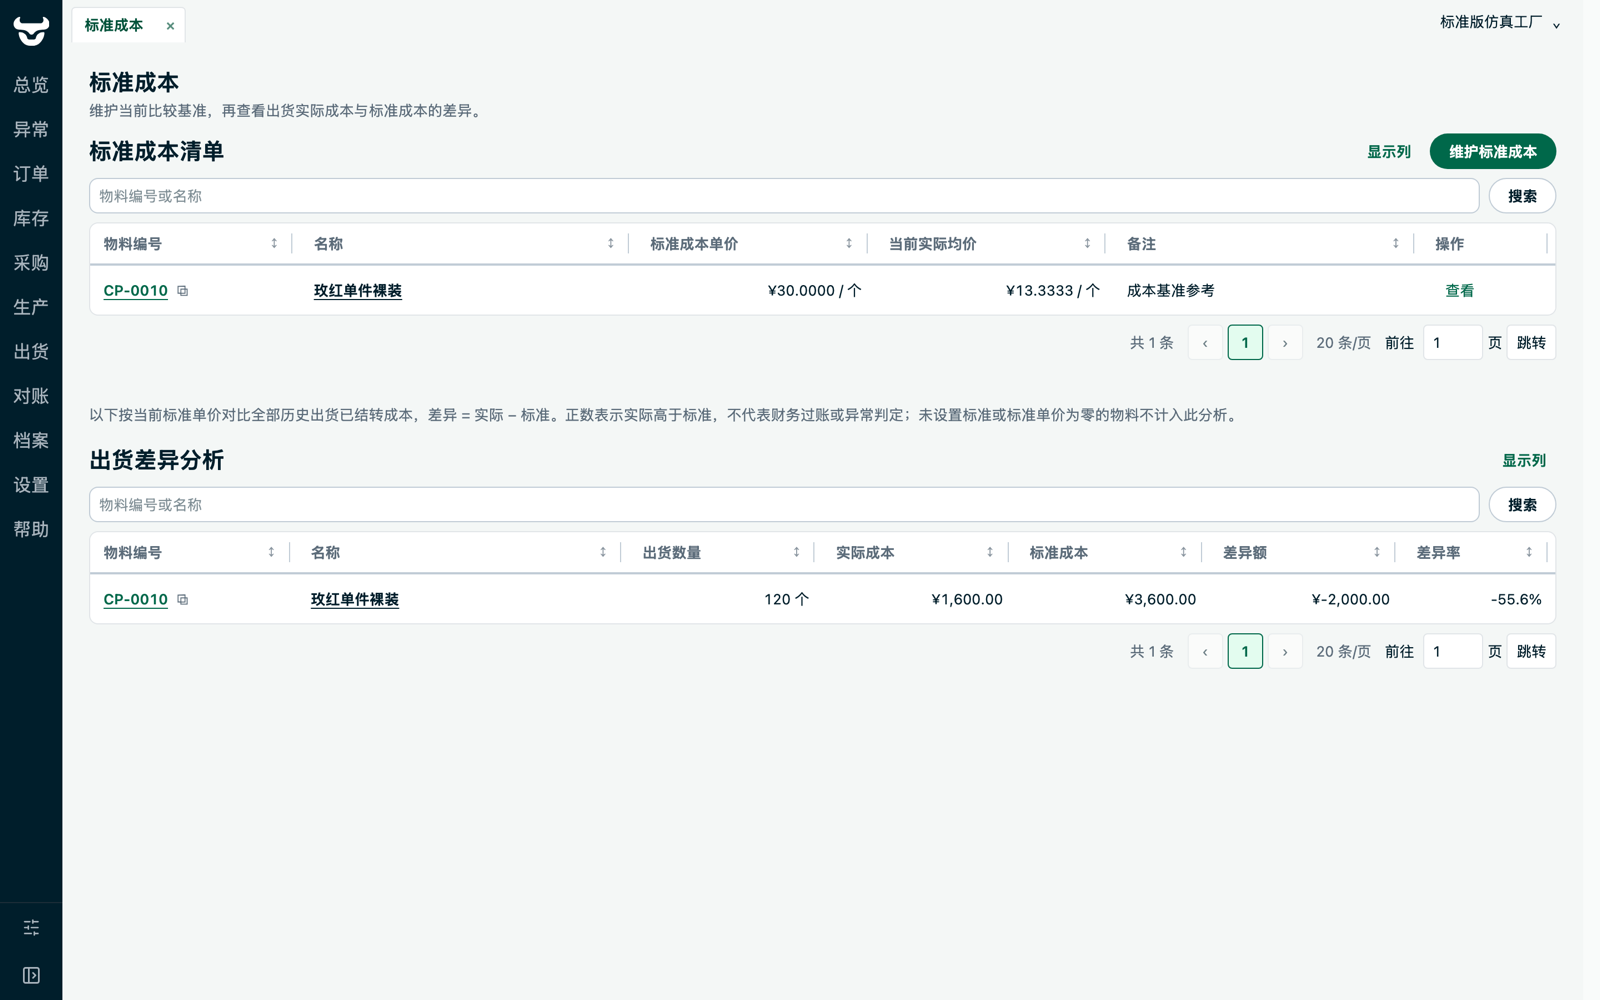Image resolution: width=1600 pixels, height=1000 pixels.
Task: Open 总览 in the sidebar
Action: coord(31,85)
